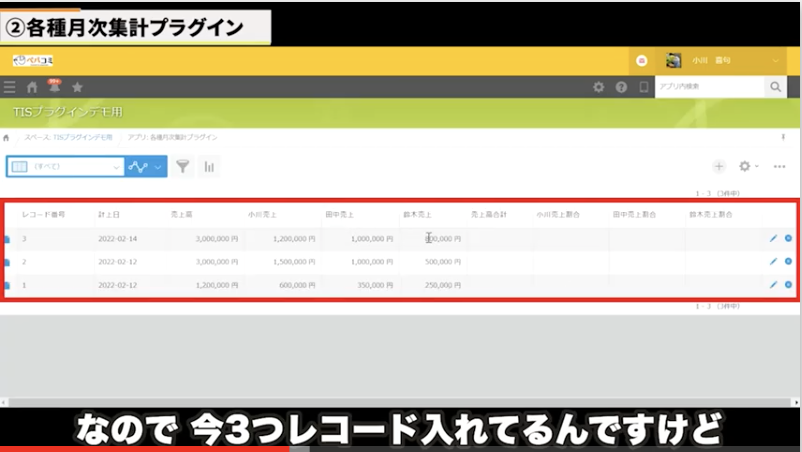Image resolution: width=802 pixels, height=452 pixels.
Task: Delete record 1 with blue circle icon
Action: pyautogui.click(x=788, y=284)
